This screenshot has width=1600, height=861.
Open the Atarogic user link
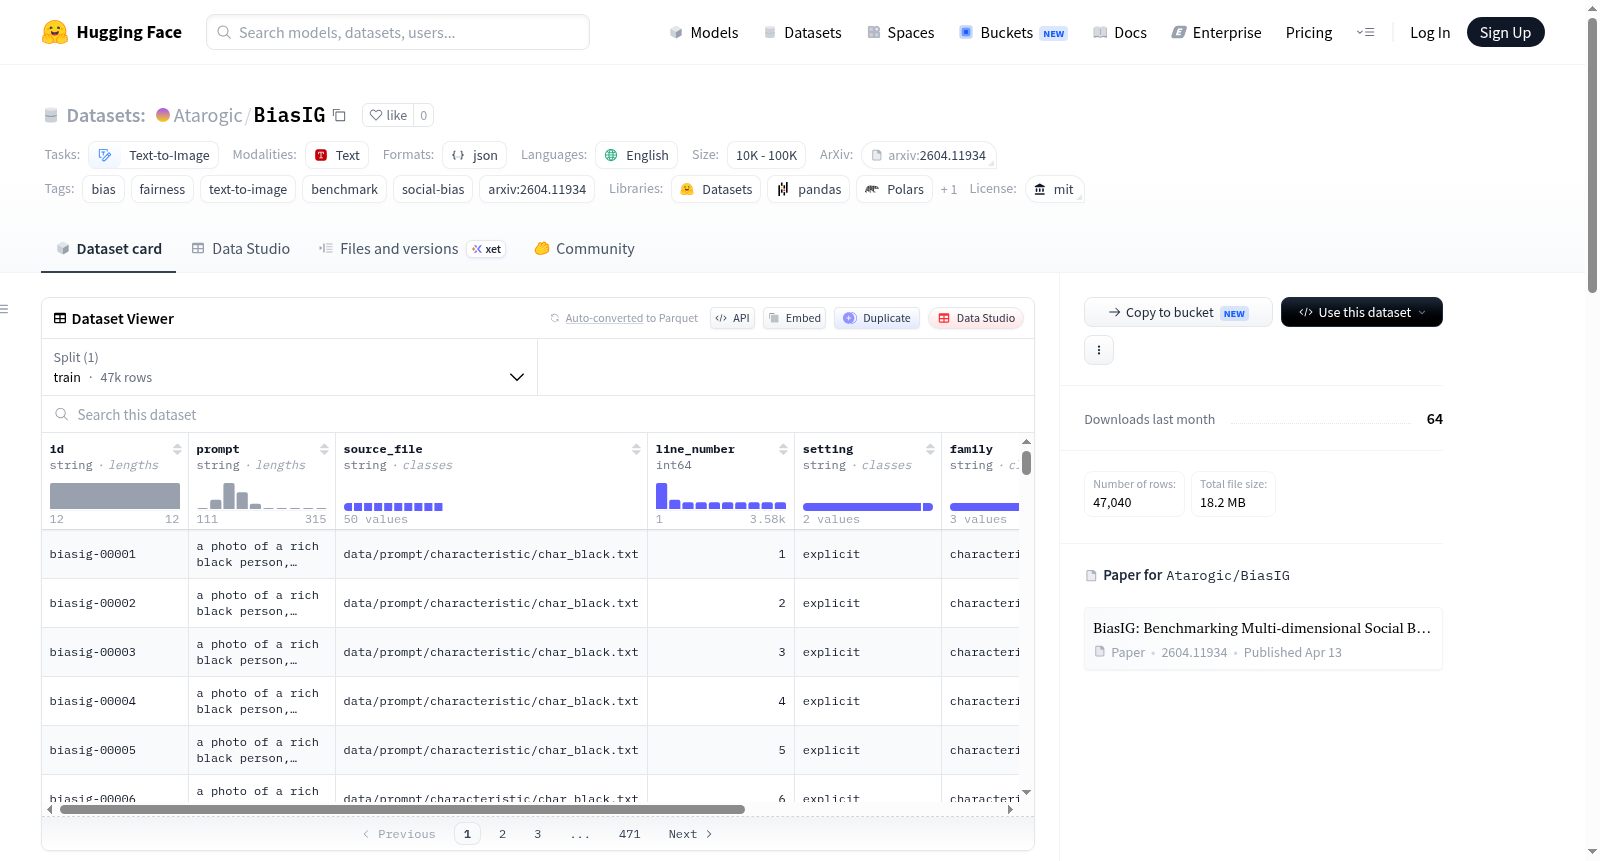coord(208,115)
